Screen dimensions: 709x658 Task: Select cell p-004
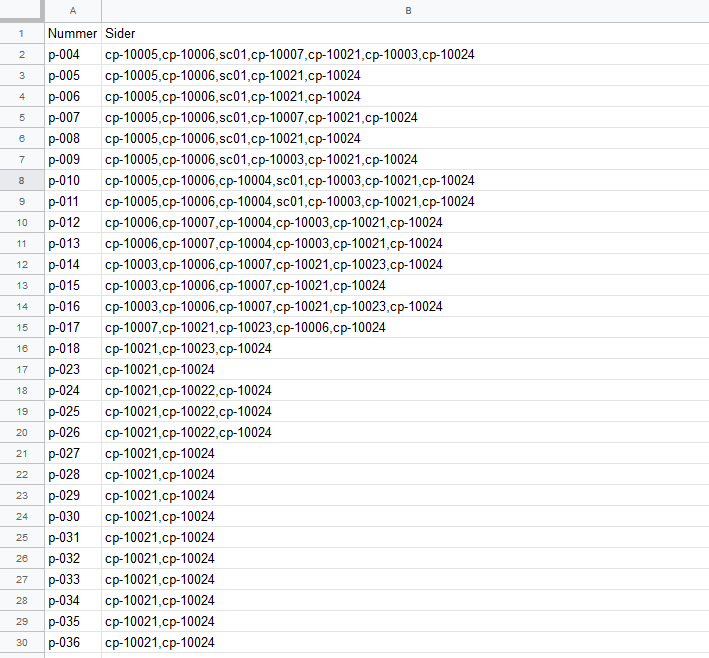(73, 54)
